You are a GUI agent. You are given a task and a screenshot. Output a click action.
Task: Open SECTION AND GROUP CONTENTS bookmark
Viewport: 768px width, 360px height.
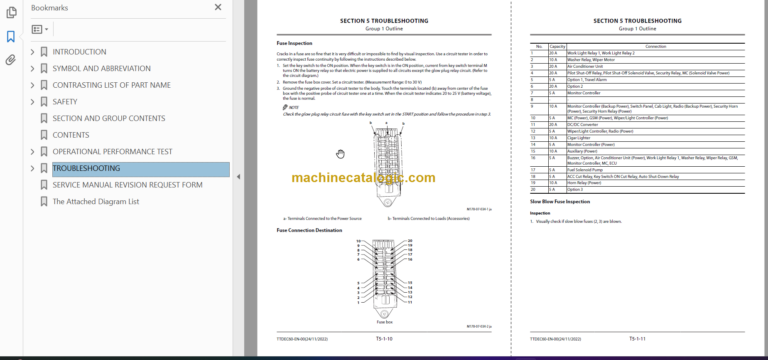point(109,119)
